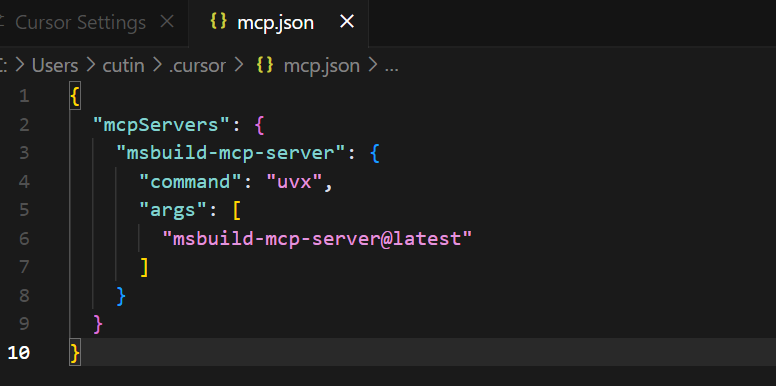776x386 pixels.
Task: Click line number 5 in gutter
Action: 24,210
